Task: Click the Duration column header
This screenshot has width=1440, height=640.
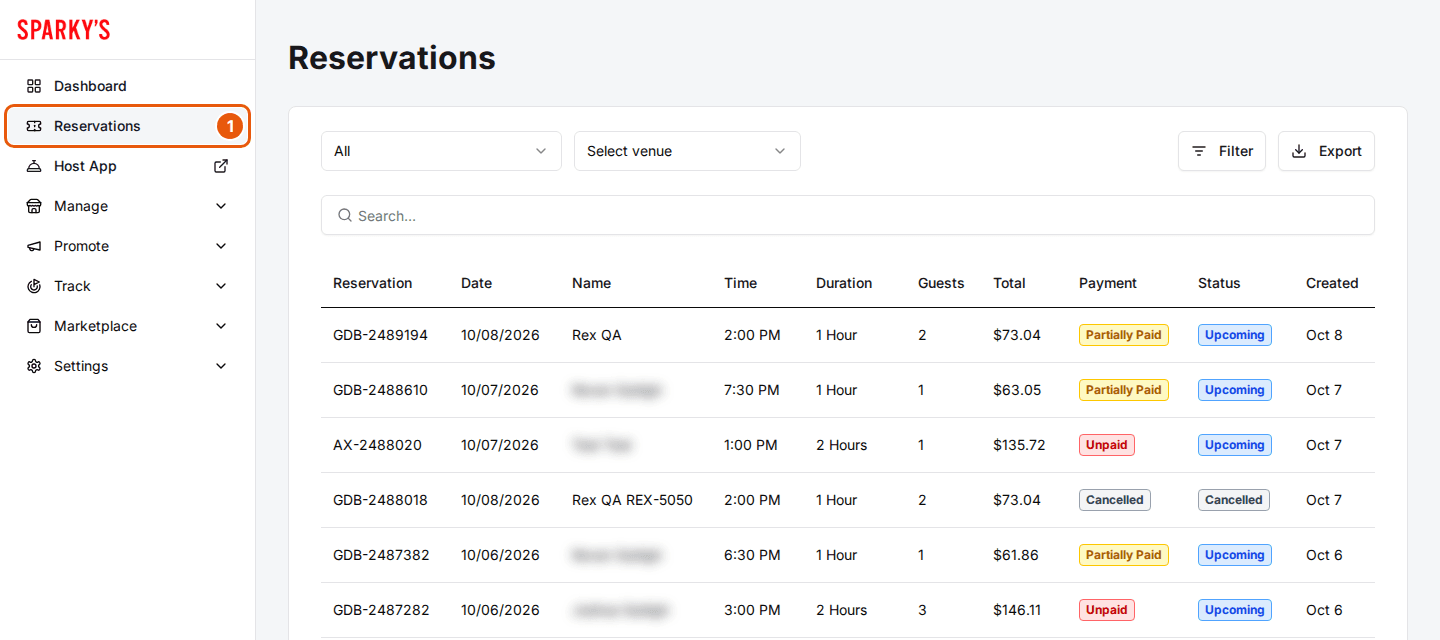Action: tap(844, 283)
